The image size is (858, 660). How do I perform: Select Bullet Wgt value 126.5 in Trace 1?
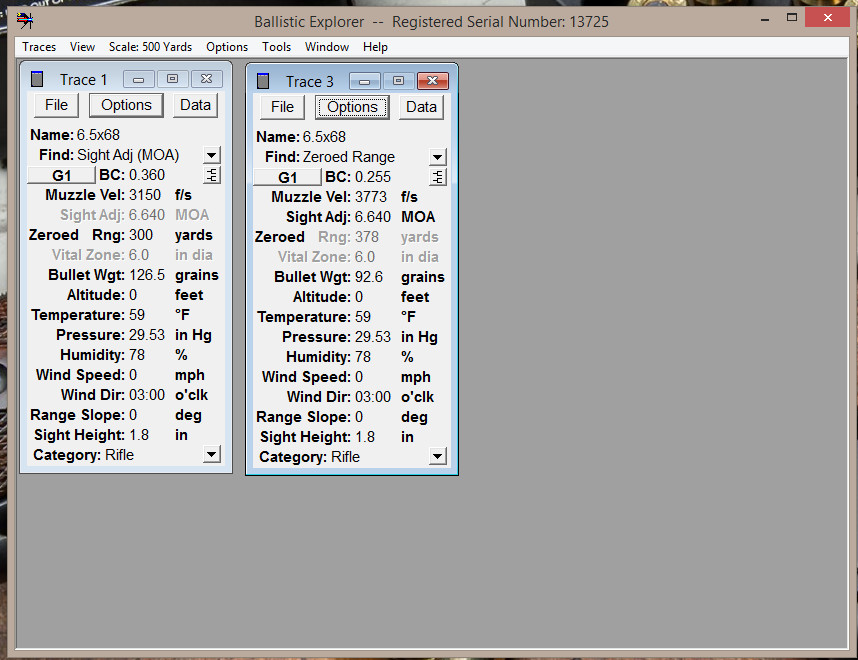coord(147,275)
